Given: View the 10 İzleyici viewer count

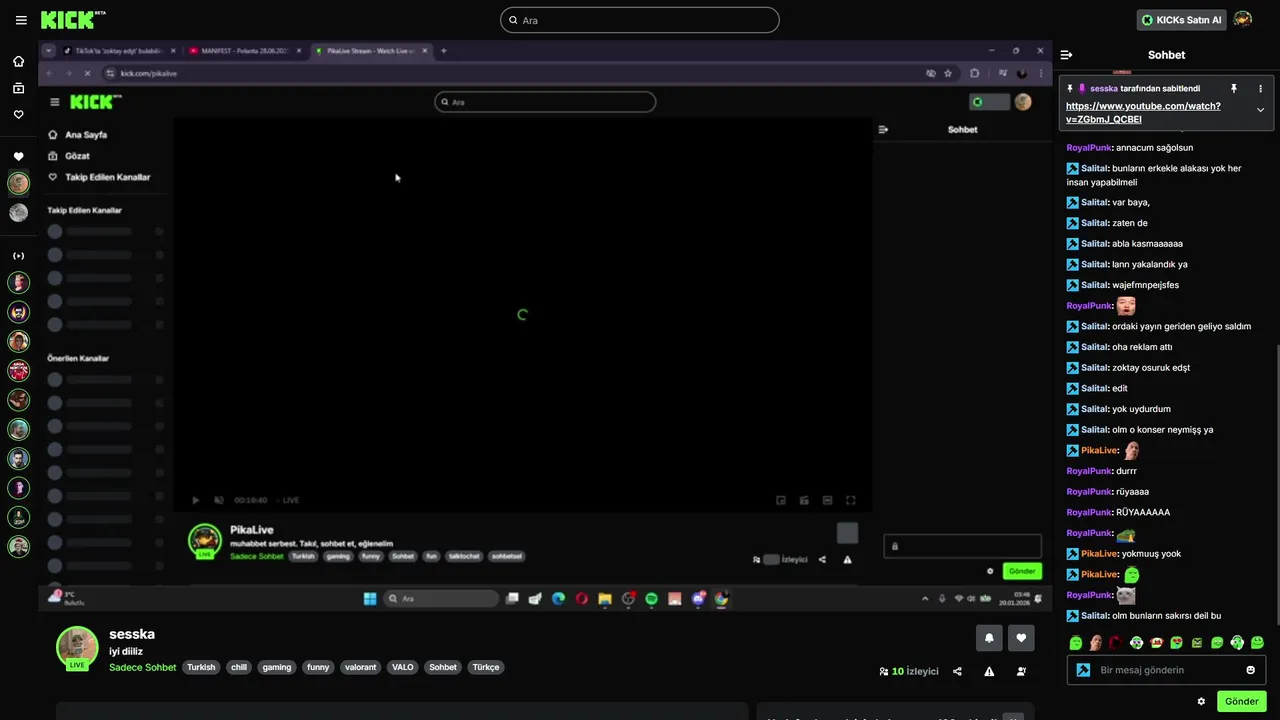Looking at the screenshot, I should 909,672.
